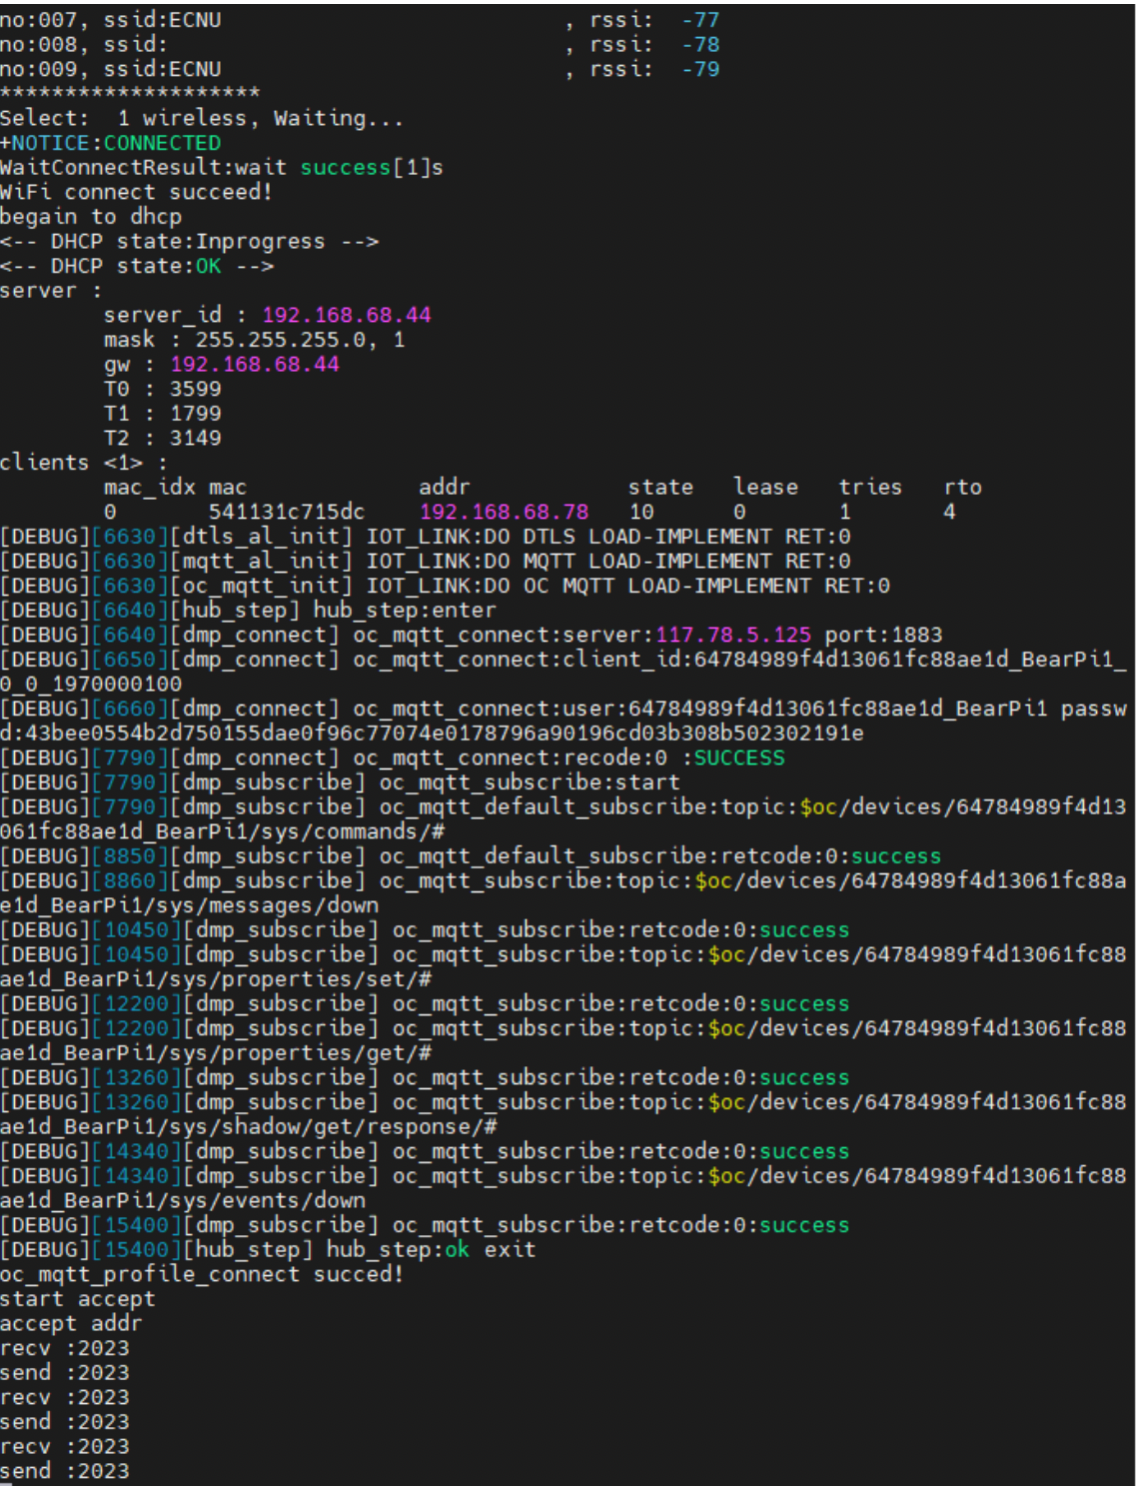Click the mac value 541131c715dc
This screenshot has width=1136, height=1486.
point(287,512)
